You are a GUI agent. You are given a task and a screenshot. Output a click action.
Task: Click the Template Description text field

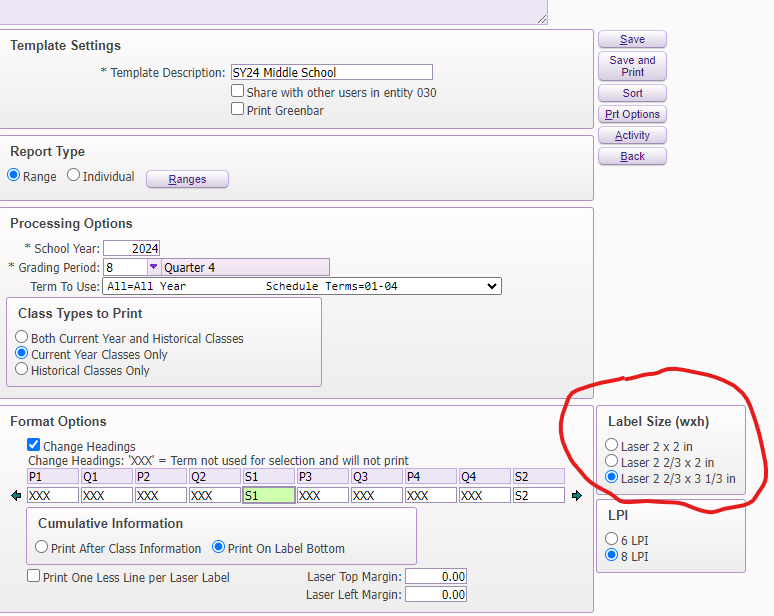pos(331,72)
